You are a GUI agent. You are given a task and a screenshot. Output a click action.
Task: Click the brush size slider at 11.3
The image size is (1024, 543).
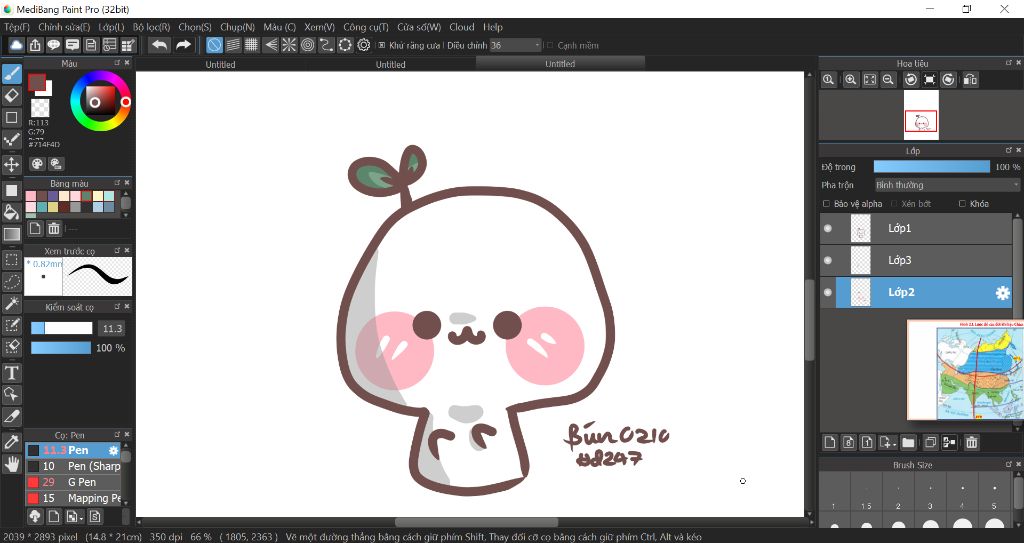point(61,328)
